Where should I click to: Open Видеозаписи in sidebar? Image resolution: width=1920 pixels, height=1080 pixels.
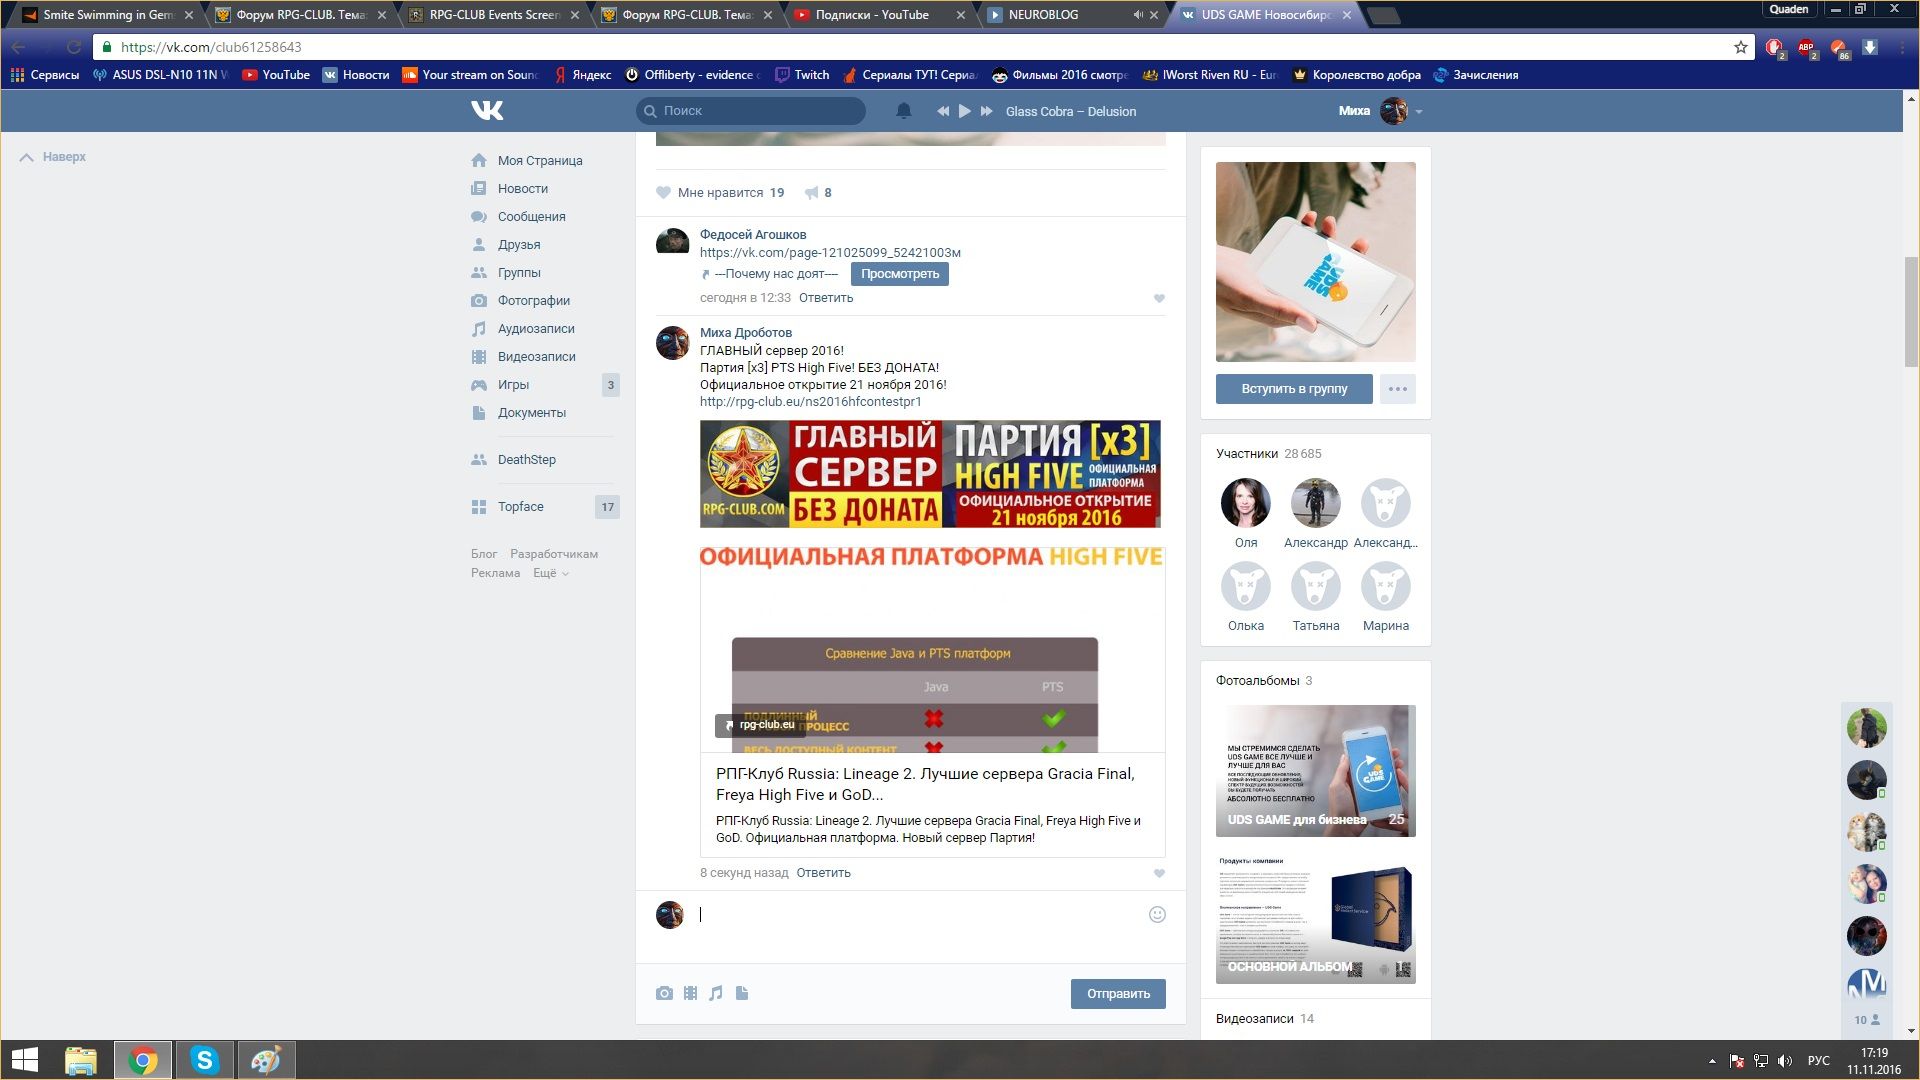click(536, 356)
